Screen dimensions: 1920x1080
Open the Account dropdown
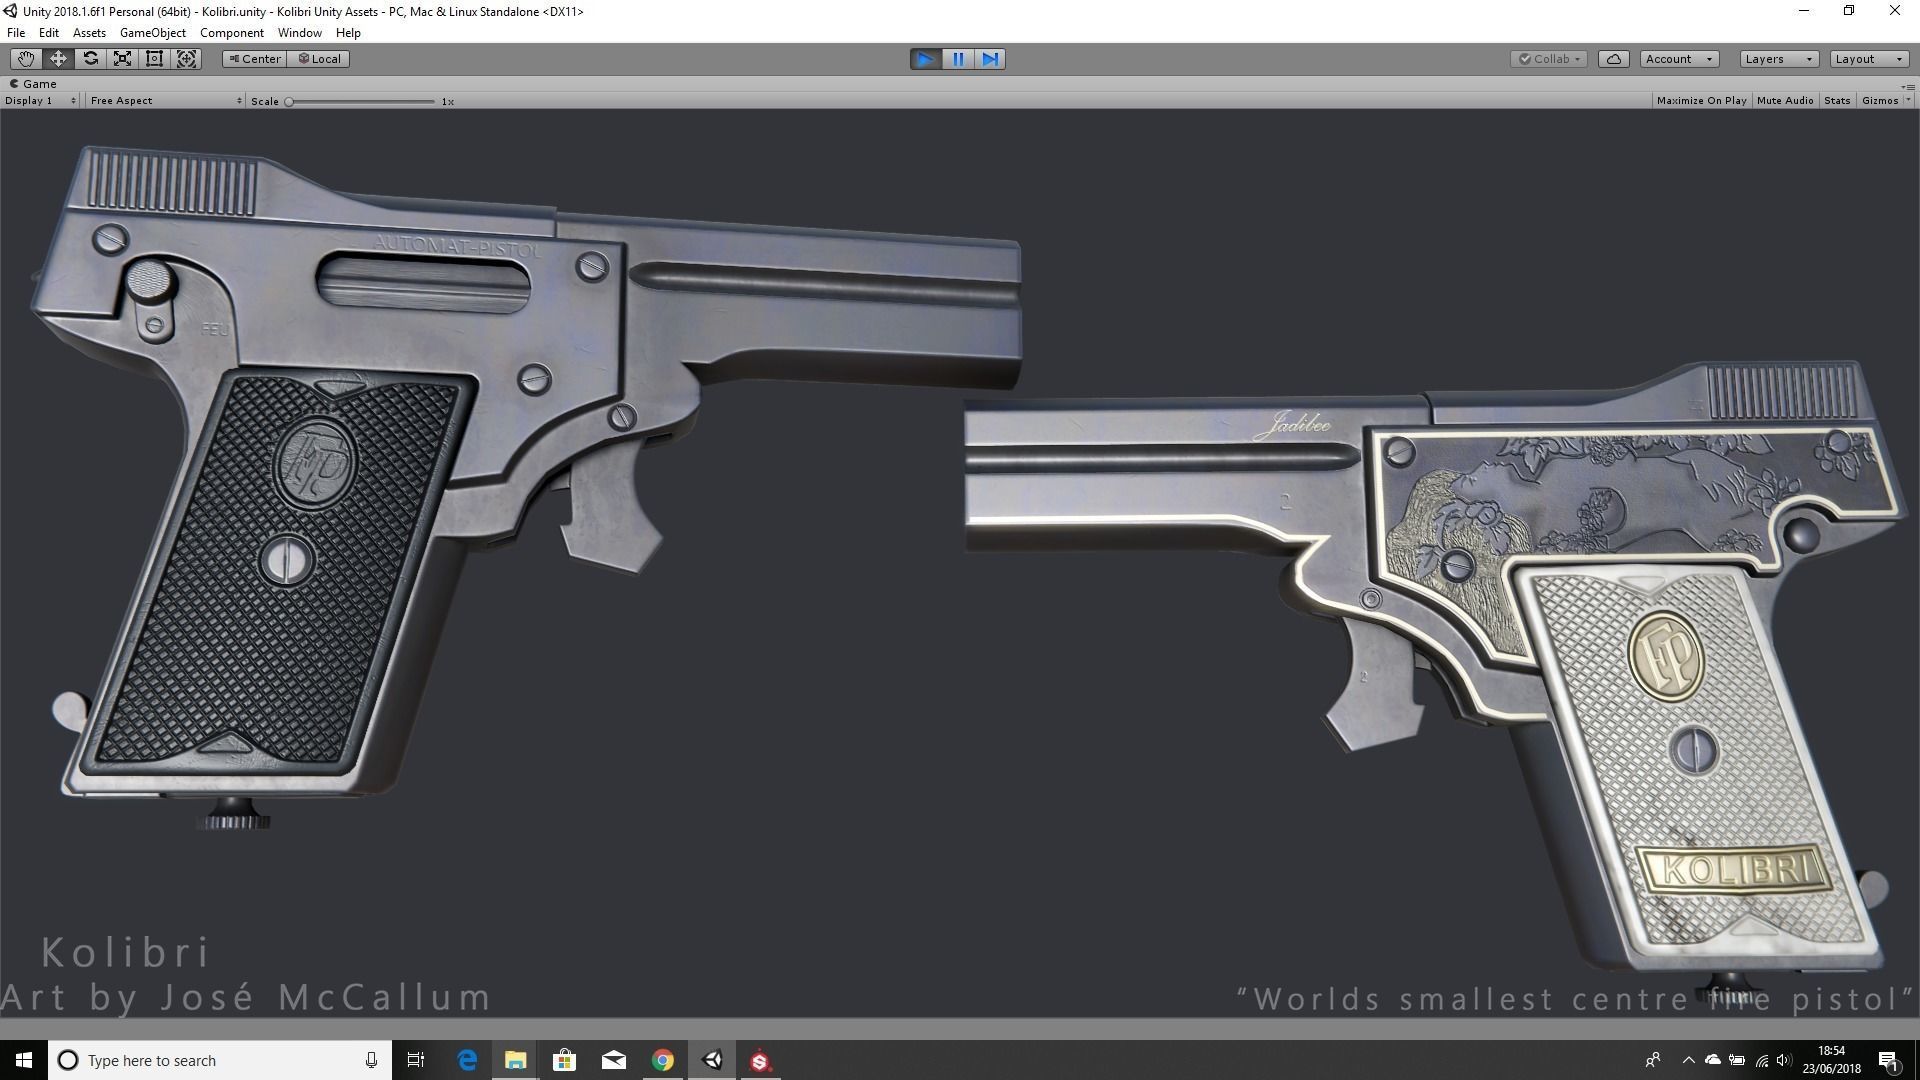1679,59
